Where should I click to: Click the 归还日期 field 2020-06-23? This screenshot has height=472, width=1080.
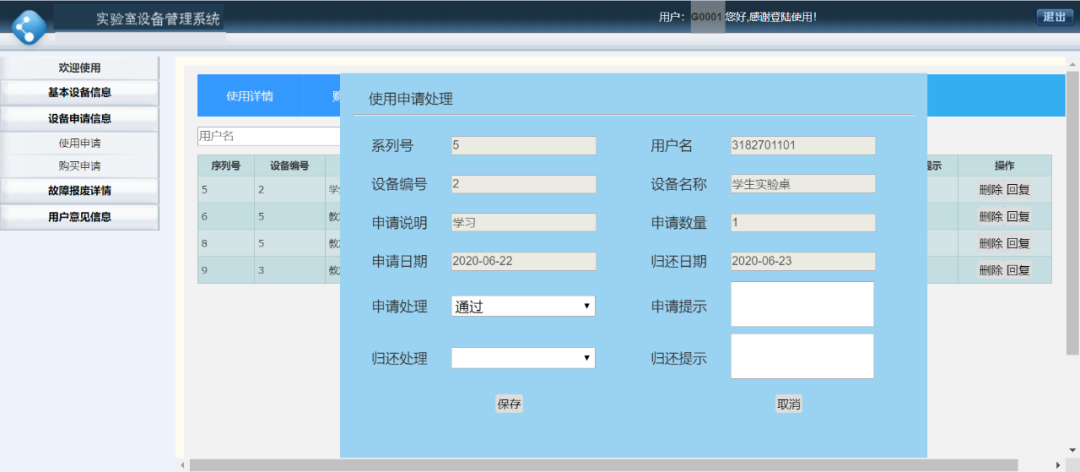click(802, 261)
